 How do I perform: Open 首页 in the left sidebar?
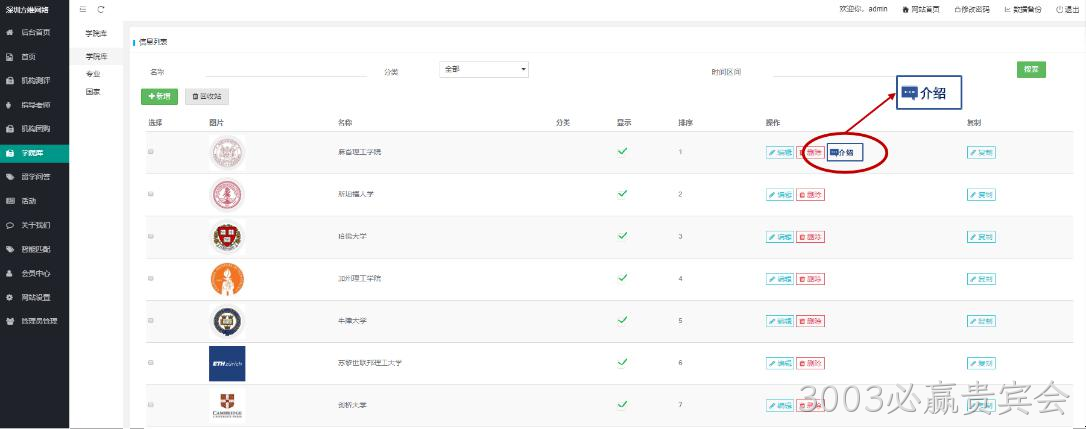pos(35,57)
